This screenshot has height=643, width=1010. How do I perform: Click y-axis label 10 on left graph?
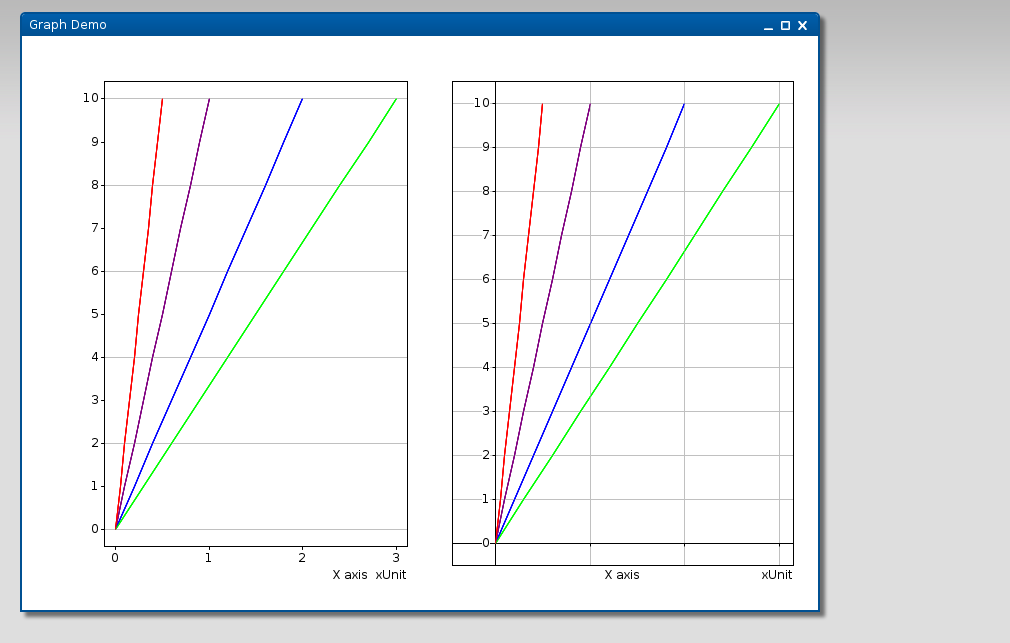(x=91, y=98)
